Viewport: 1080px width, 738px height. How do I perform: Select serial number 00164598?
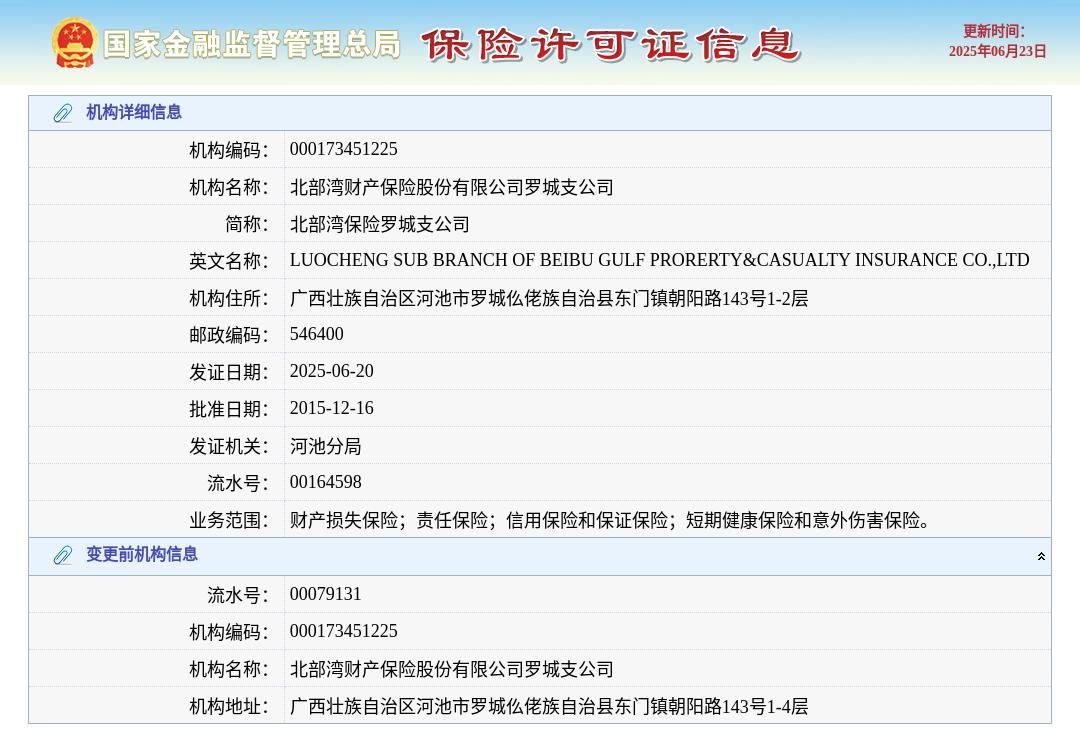(326, 482)
